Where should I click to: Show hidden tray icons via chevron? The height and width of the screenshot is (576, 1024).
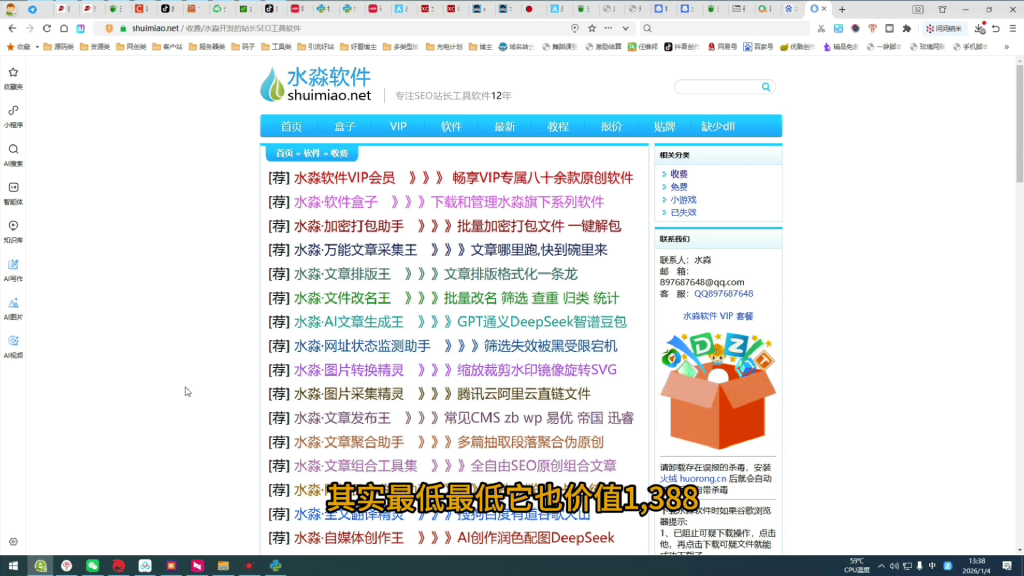click(881, 566)
